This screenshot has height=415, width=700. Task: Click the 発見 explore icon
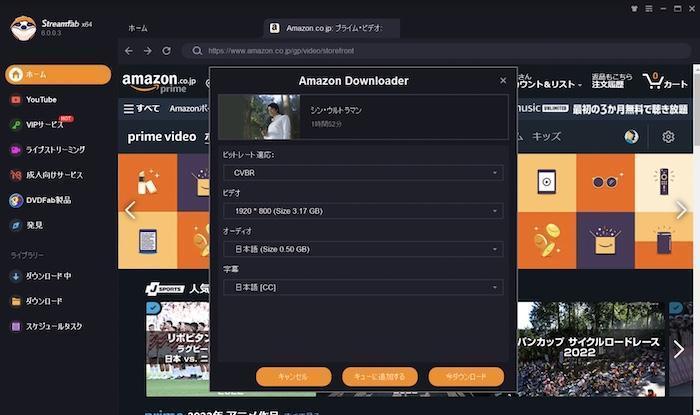(x=16, y=225)
